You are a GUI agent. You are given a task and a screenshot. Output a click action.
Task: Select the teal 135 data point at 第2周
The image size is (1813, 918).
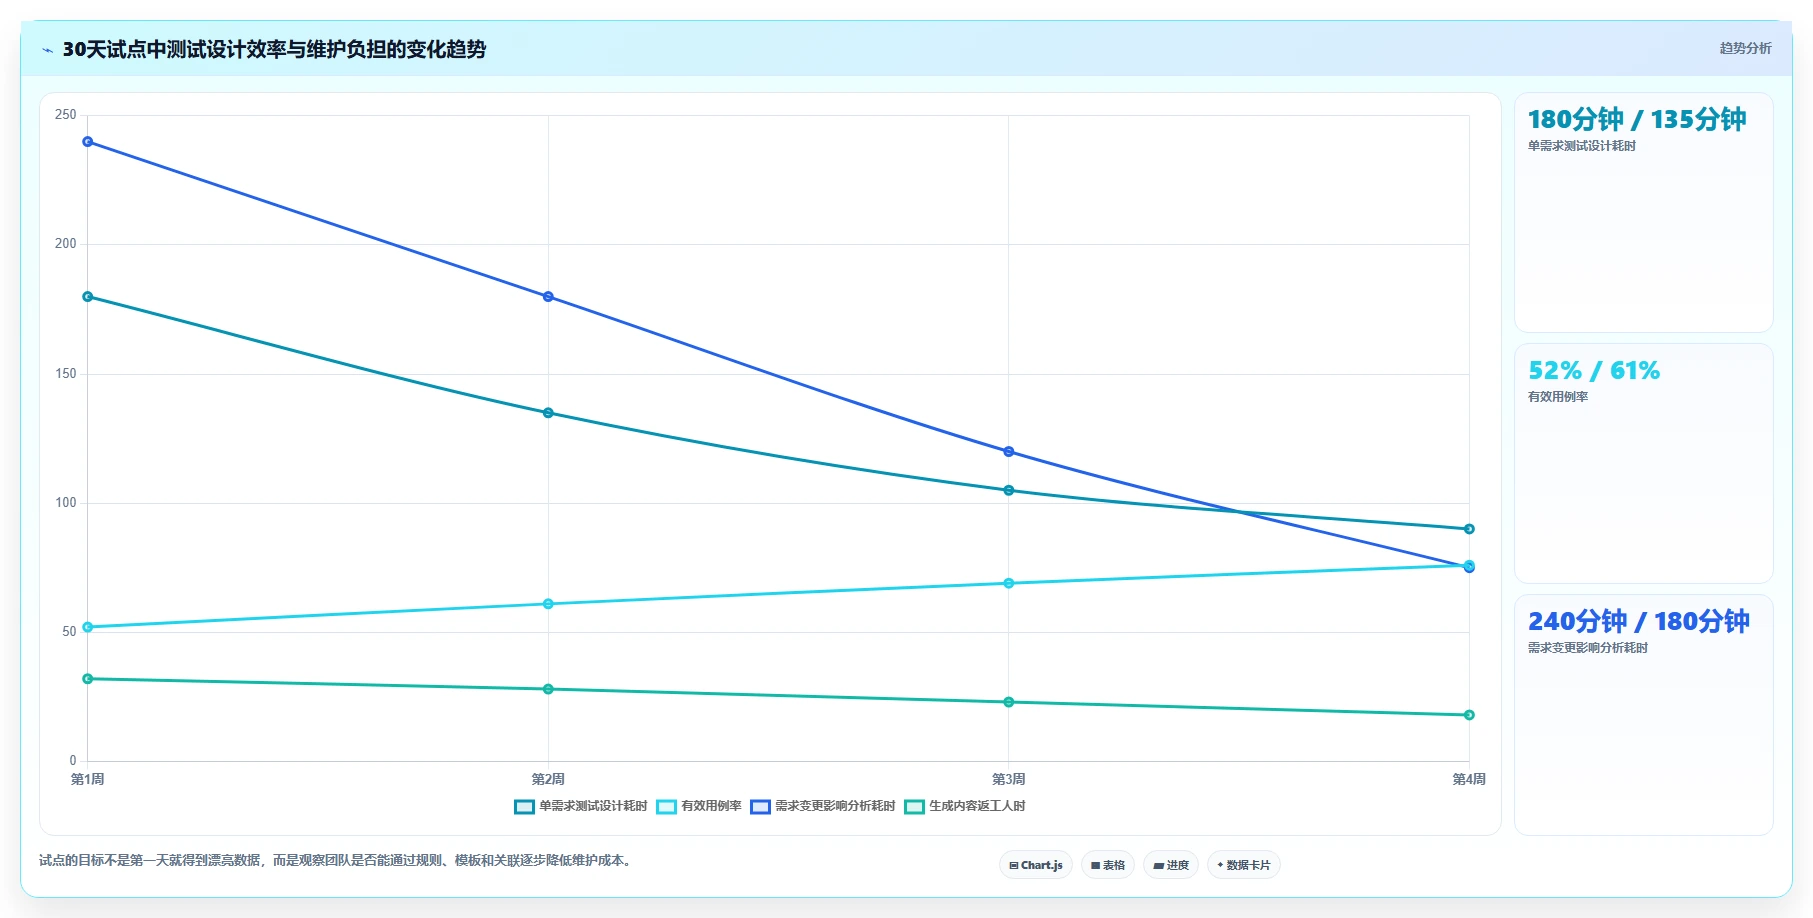[x=548, y=413]
